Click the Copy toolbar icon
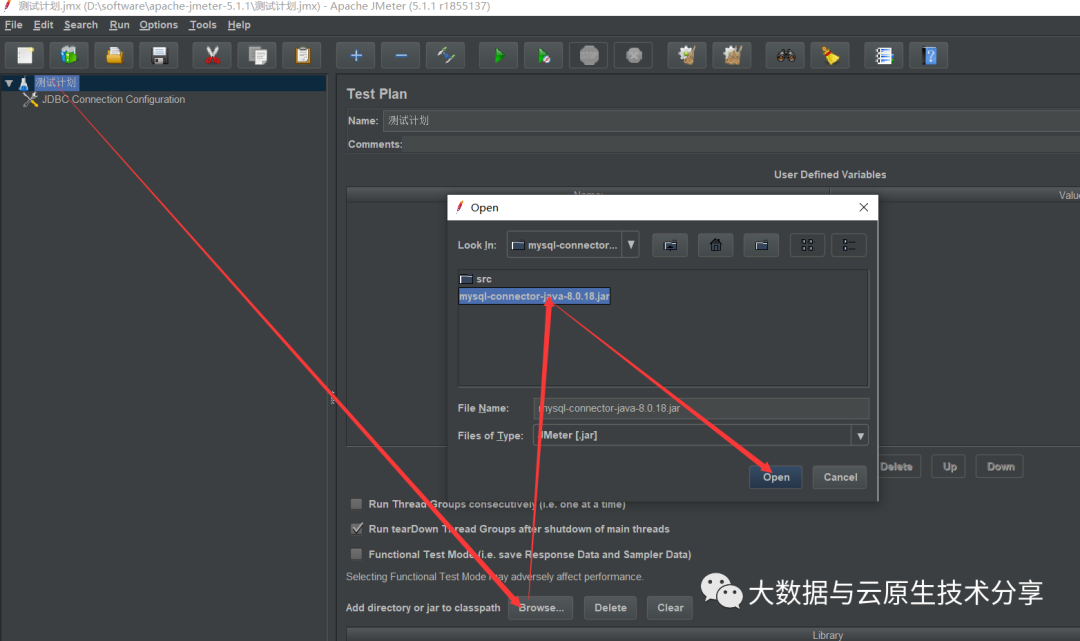Screen dimensions: 1080x641 (x=257, y=56)
